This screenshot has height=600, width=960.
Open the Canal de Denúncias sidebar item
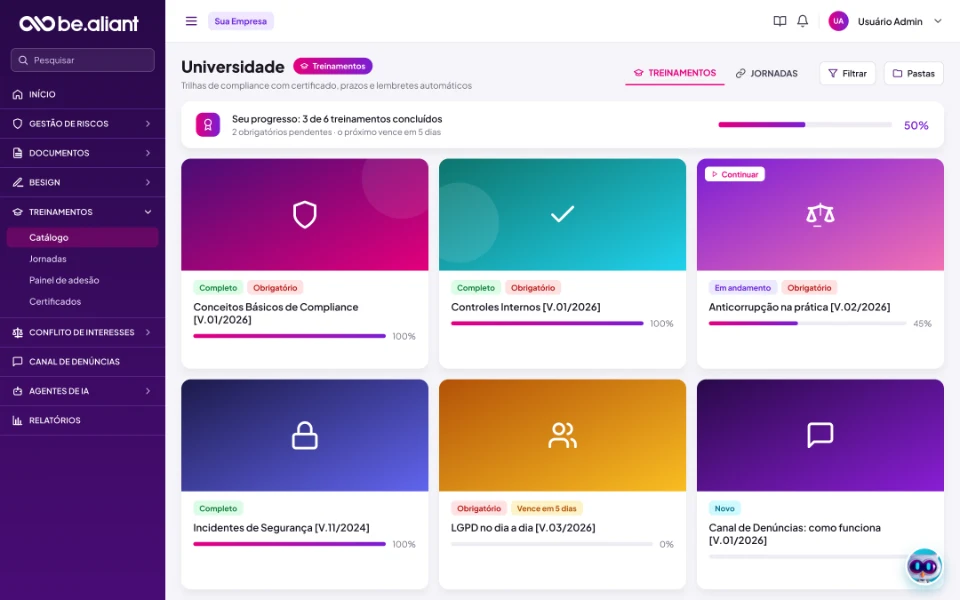[83, 362]
